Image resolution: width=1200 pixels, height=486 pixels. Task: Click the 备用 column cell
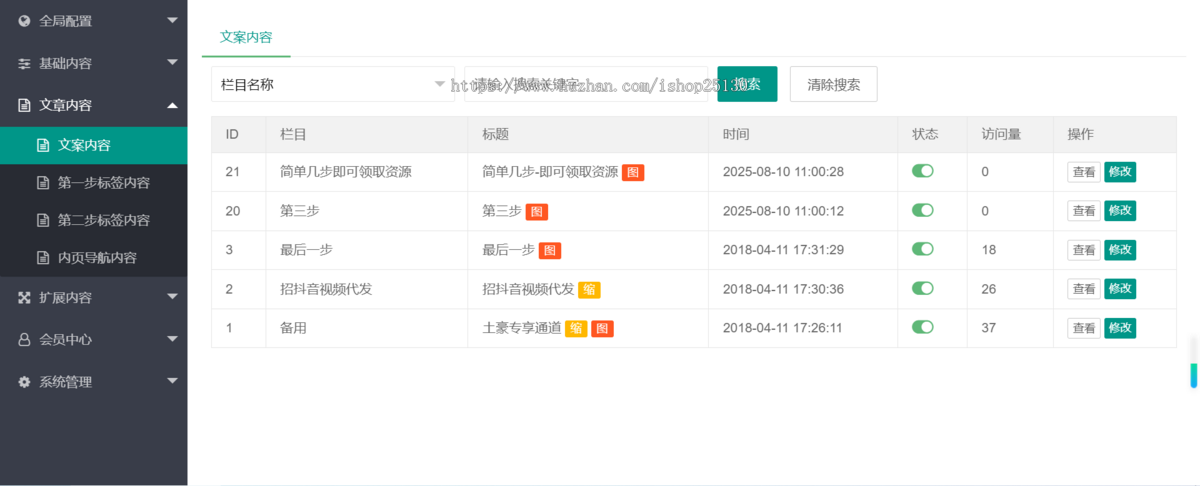366,328
